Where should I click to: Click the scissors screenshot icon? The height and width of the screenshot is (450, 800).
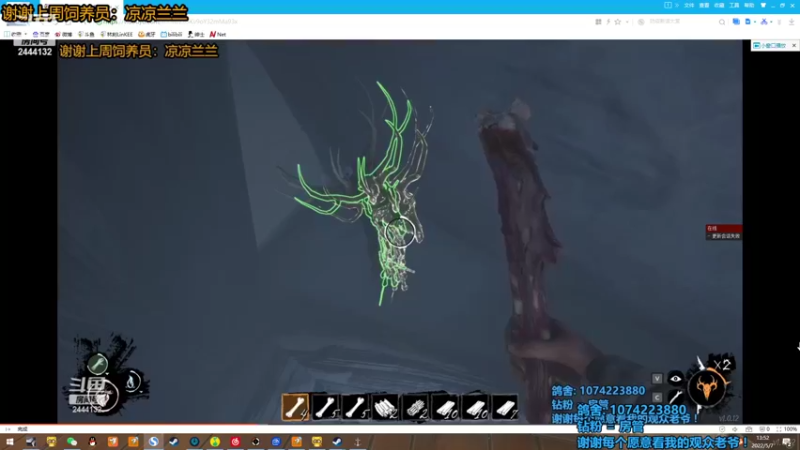(764, 22)
